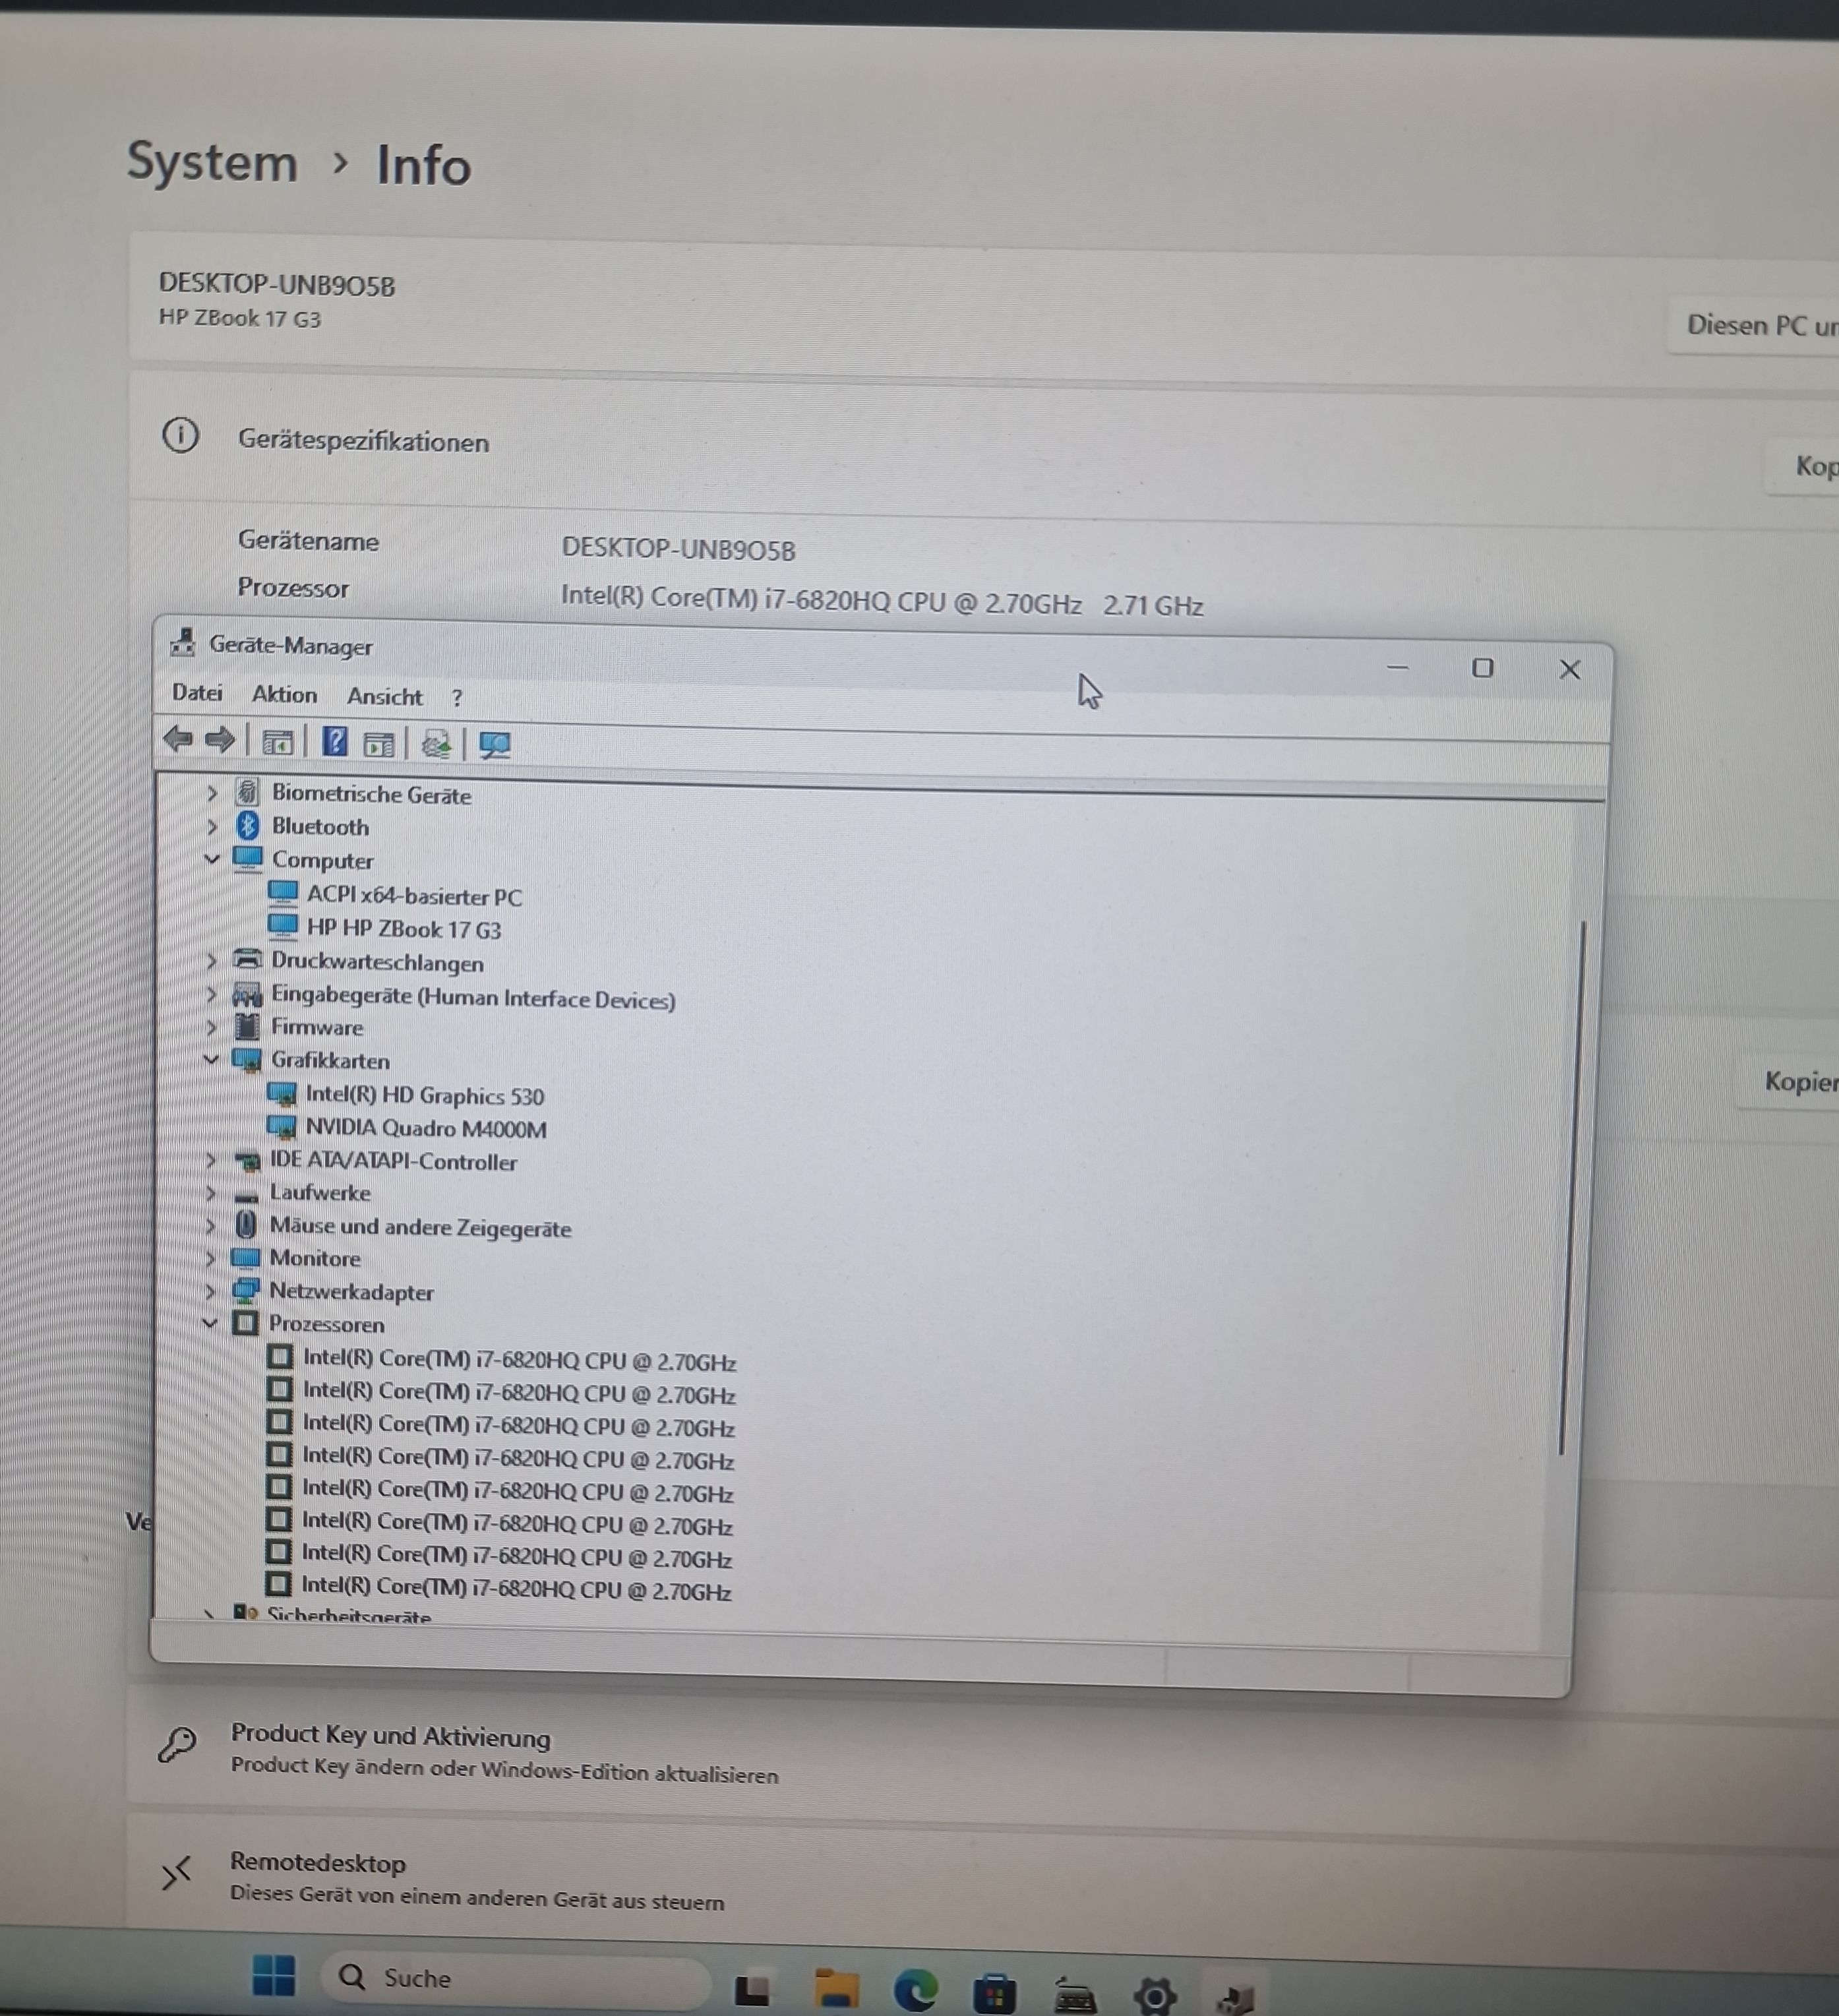Open the Datei menu
The image size is (1839, 2016).
pyautogui.click(x=197, y=692)
